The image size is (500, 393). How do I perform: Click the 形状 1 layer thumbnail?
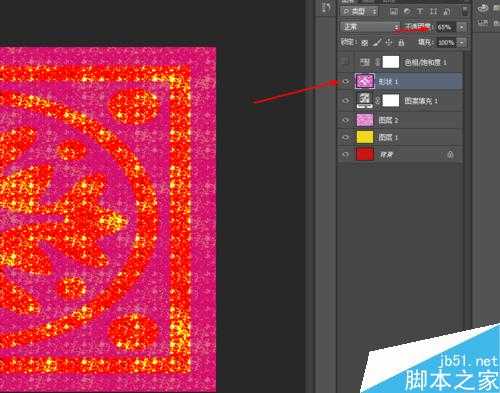tap(365, 81)
